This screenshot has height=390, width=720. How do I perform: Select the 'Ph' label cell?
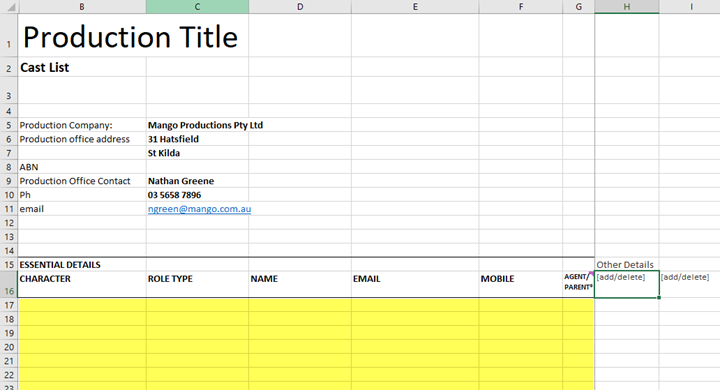(82, 195)
